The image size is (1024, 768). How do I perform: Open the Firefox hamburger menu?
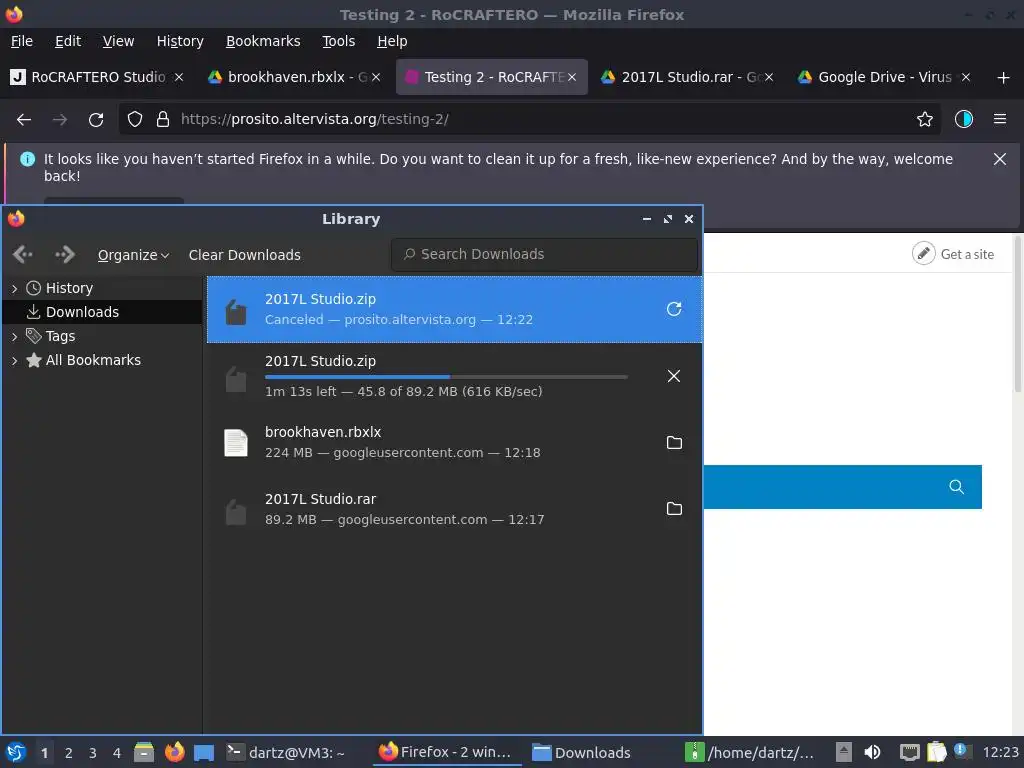(x=999, y=120)
